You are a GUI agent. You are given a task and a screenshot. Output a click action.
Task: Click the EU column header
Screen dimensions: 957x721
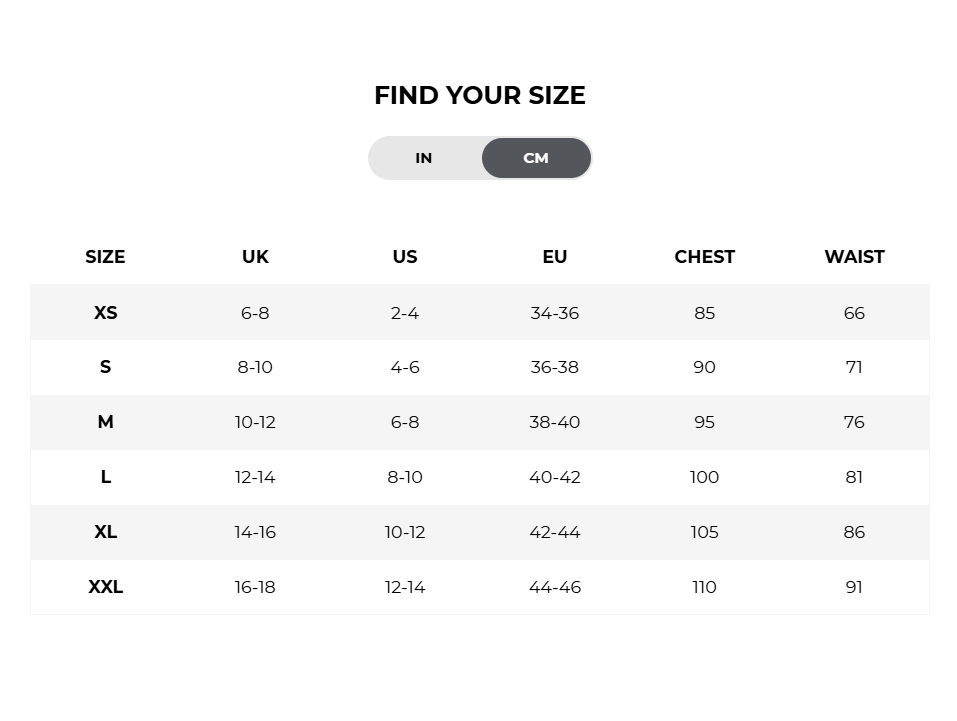pyautogui.click(x=555, y=257)
